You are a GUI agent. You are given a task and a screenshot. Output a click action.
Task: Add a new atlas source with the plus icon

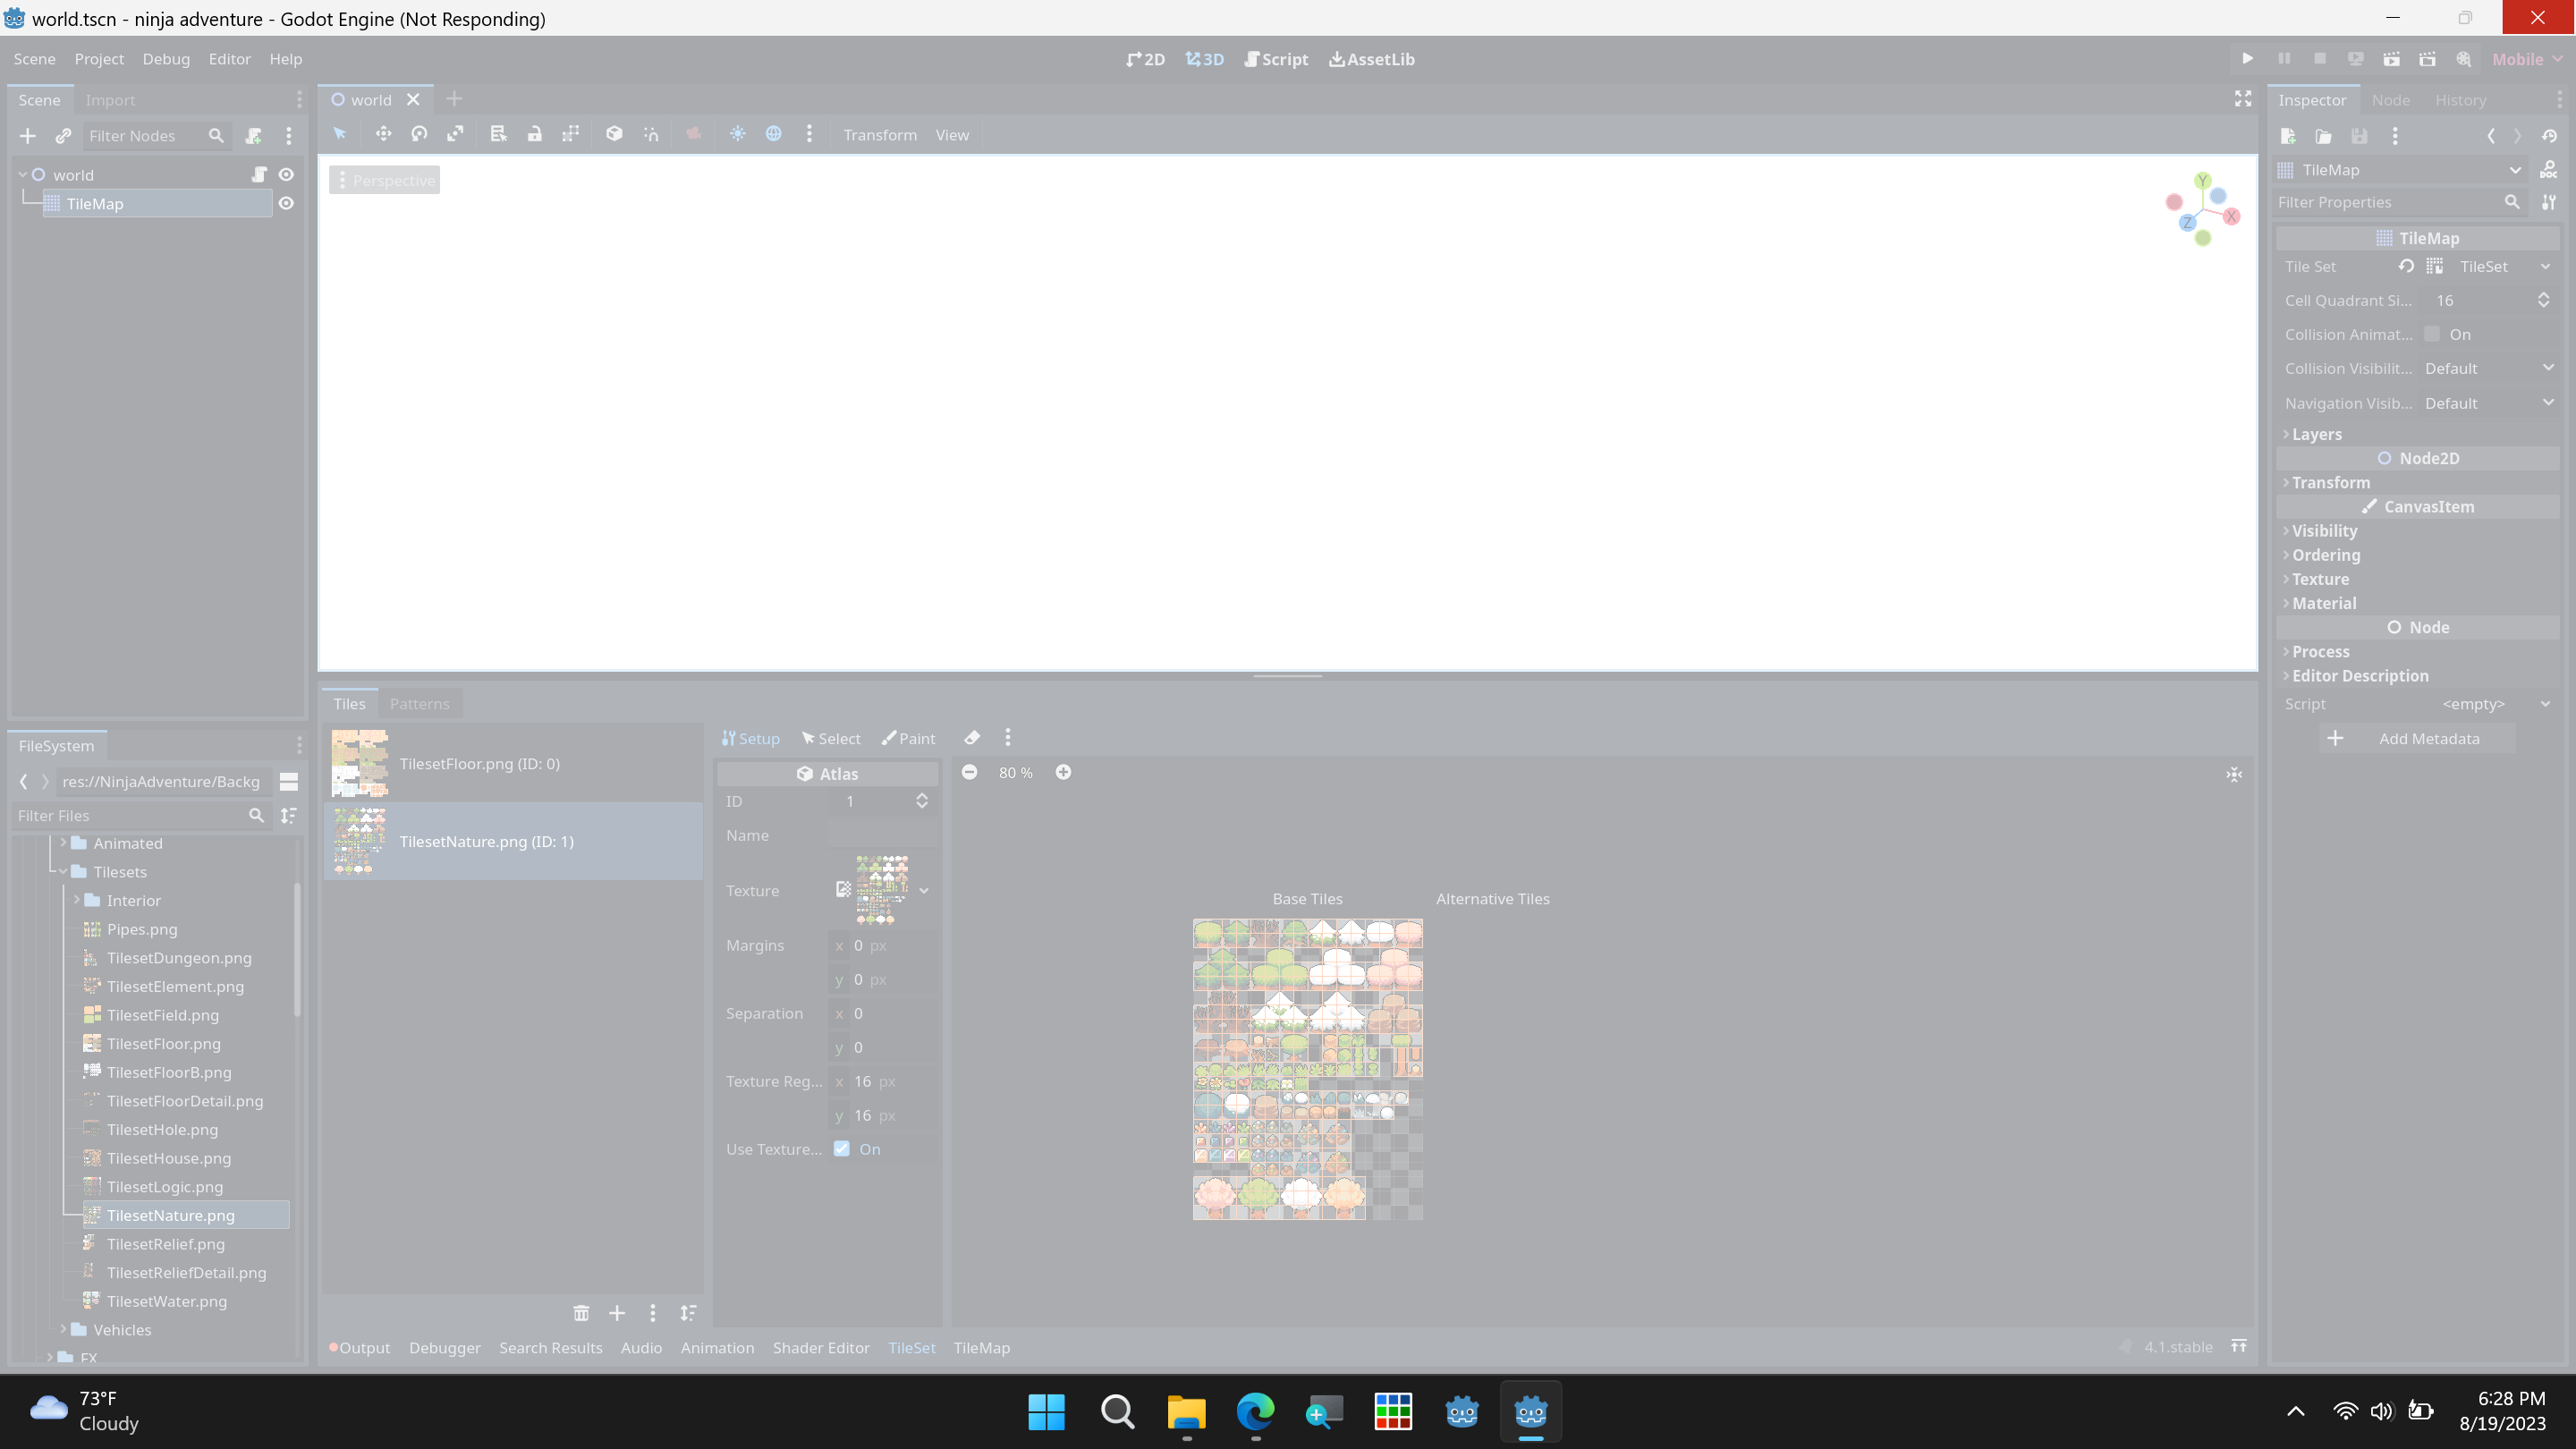616,1313
